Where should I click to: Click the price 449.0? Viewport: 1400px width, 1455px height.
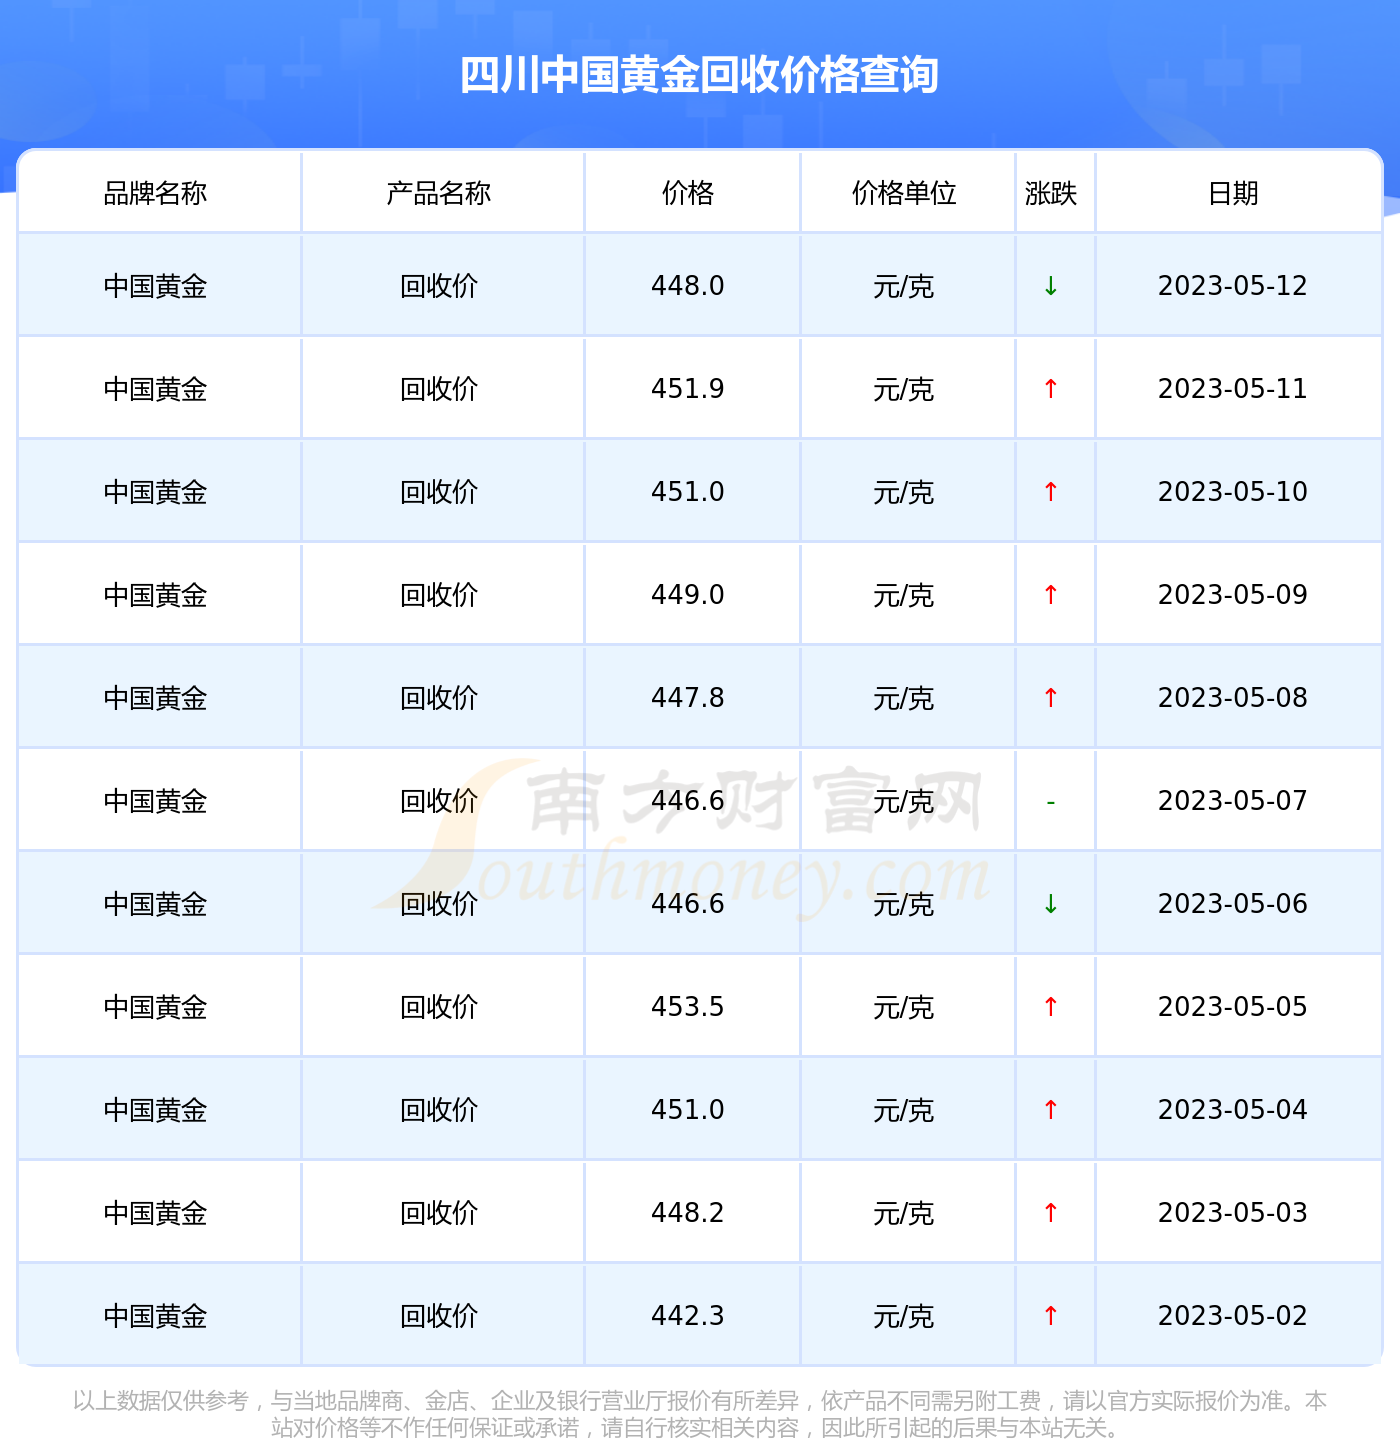[x=688, y=595]
